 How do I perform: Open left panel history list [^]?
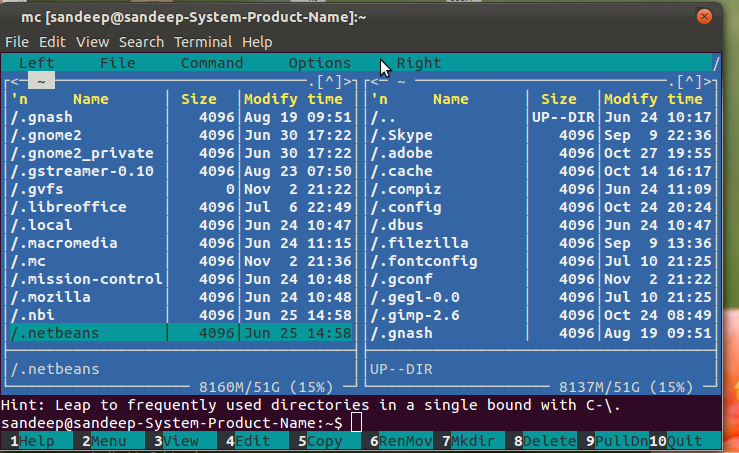point(329,82)
